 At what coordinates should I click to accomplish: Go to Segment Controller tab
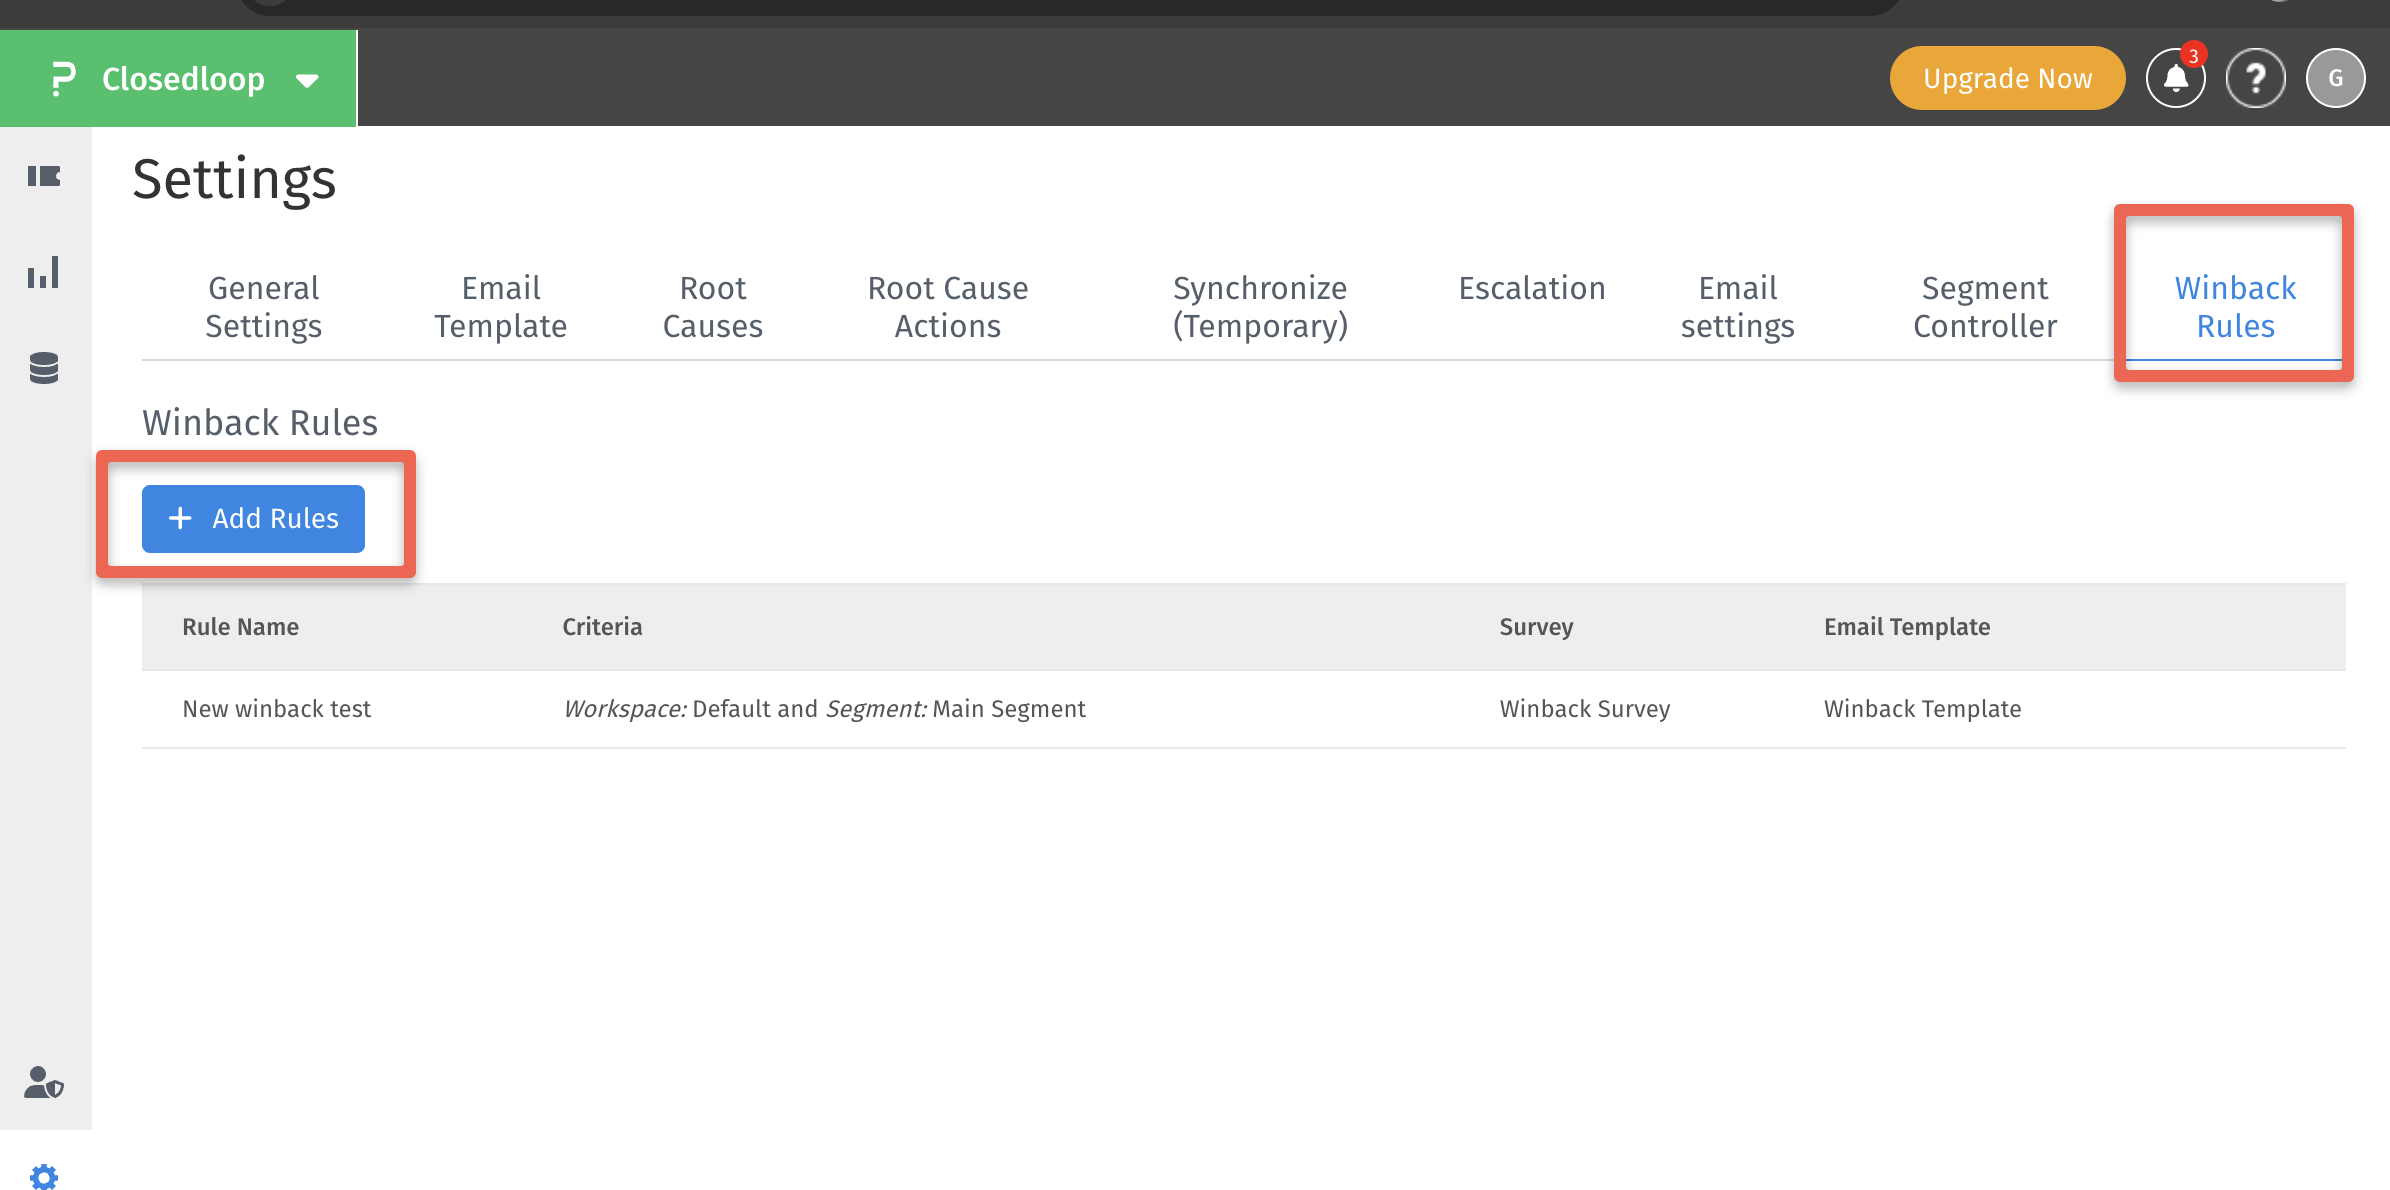(x=1984, y=307)
